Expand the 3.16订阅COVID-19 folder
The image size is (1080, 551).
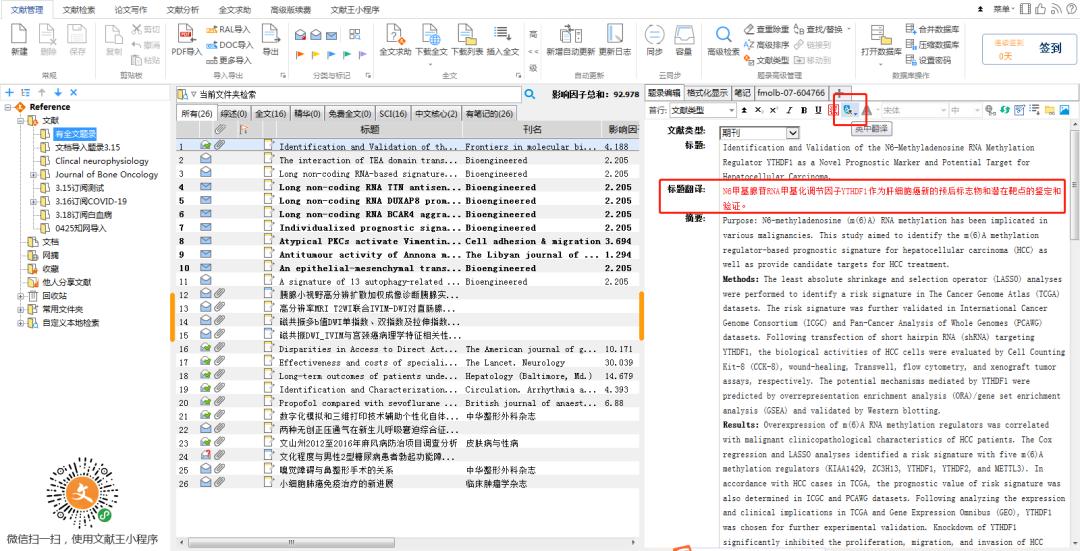pyautogui.click(x=33, y=200)
